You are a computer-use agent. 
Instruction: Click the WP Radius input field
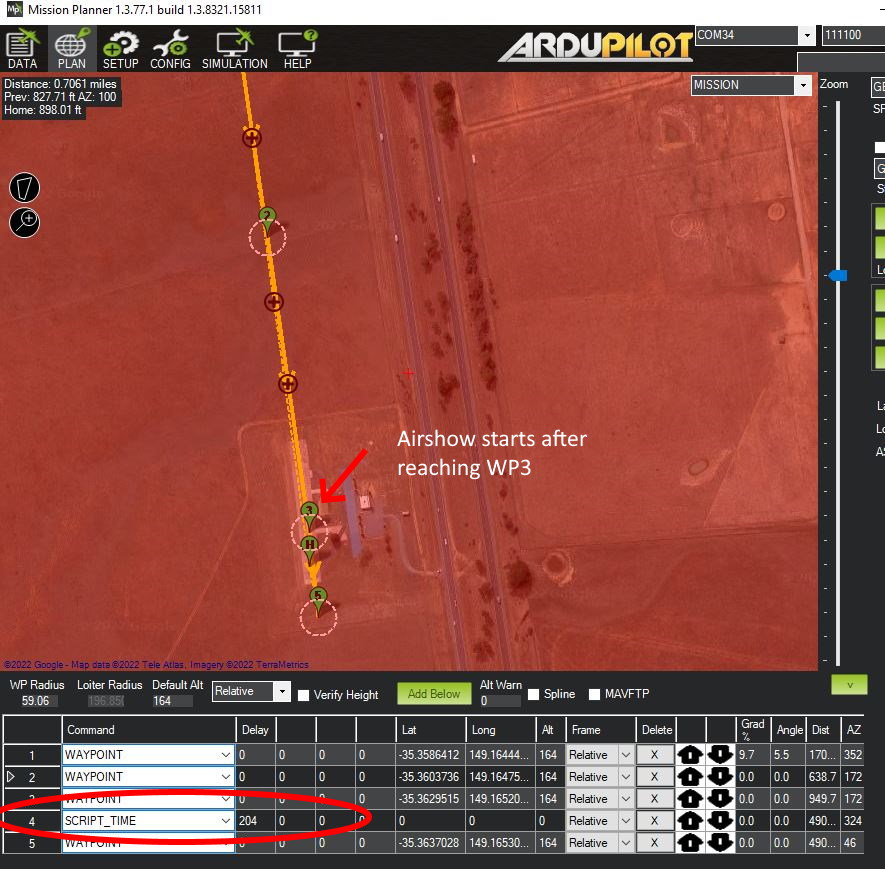(36, 701)
